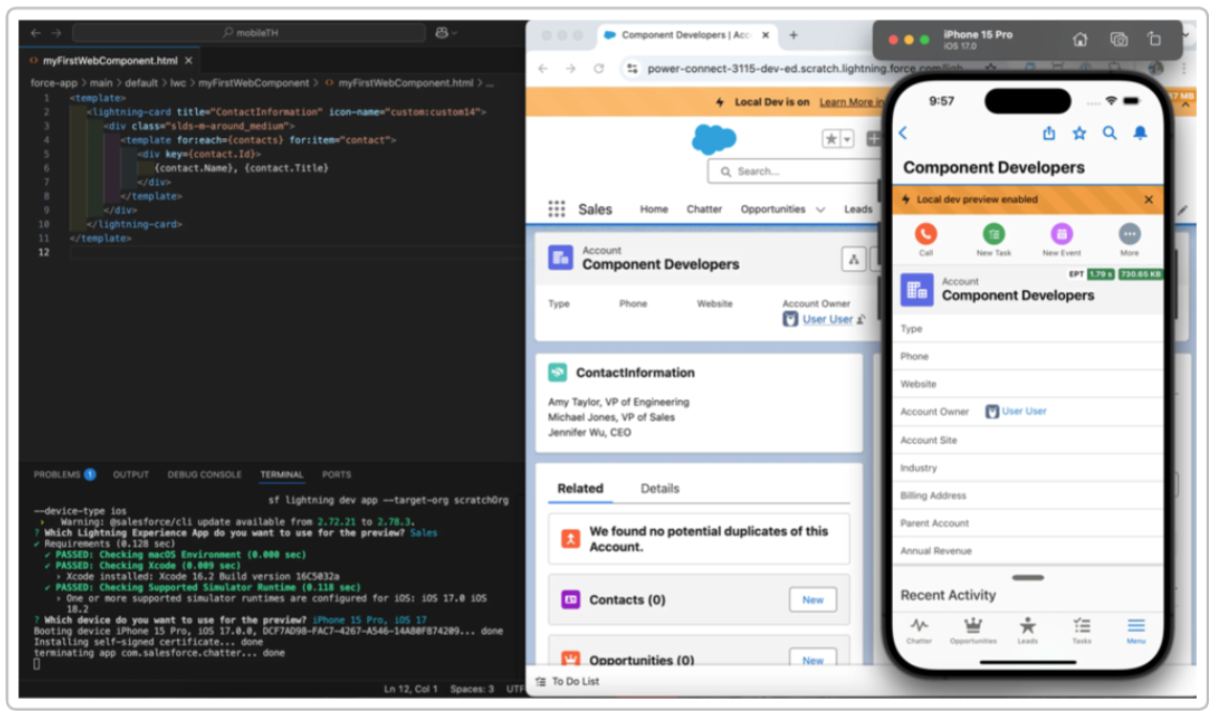1217x722 pixels.
Task: Open the Learn More link in the Local Dev banner
Action: 851,102
